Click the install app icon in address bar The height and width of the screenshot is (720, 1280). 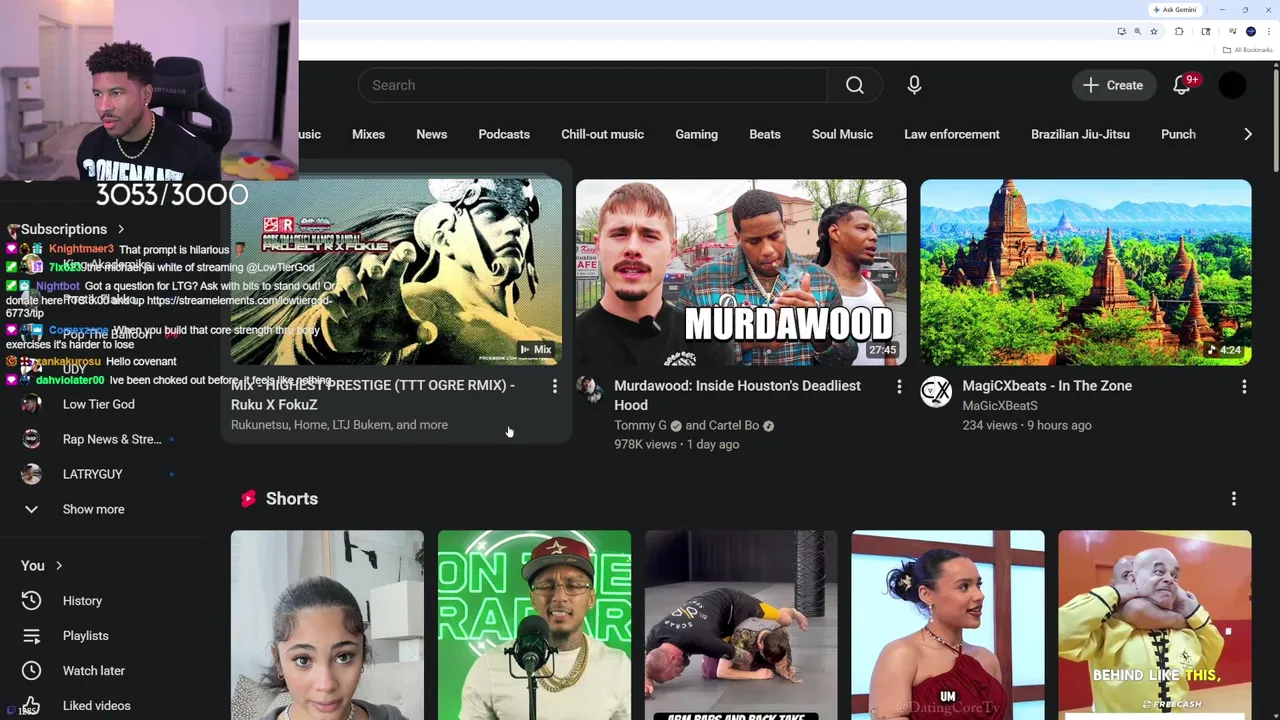click(1121, 31)
